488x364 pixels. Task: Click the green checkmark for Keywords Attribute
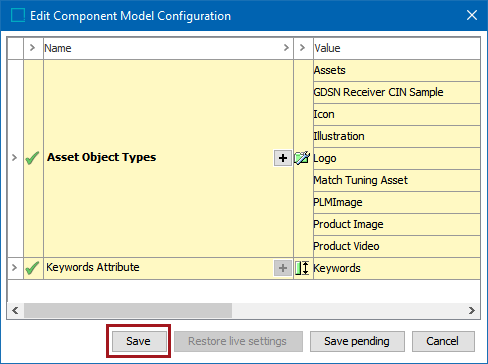(x=32, y=268)
